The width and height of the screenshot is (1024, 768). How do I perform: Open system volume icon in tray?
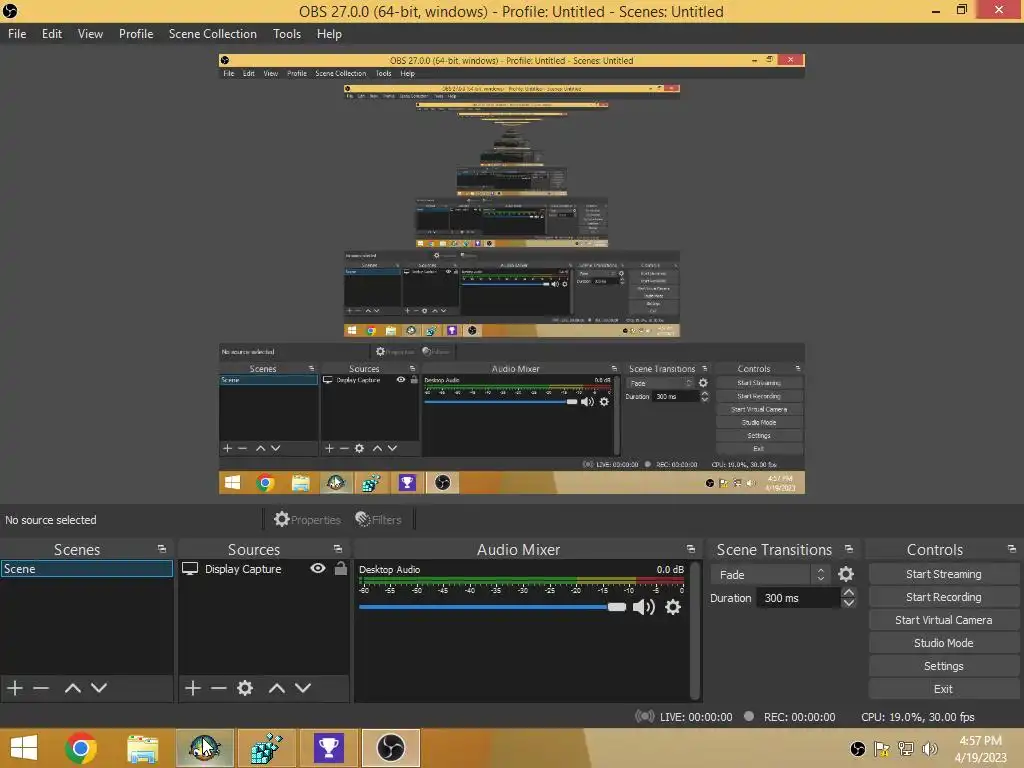(x=929, y=749)
